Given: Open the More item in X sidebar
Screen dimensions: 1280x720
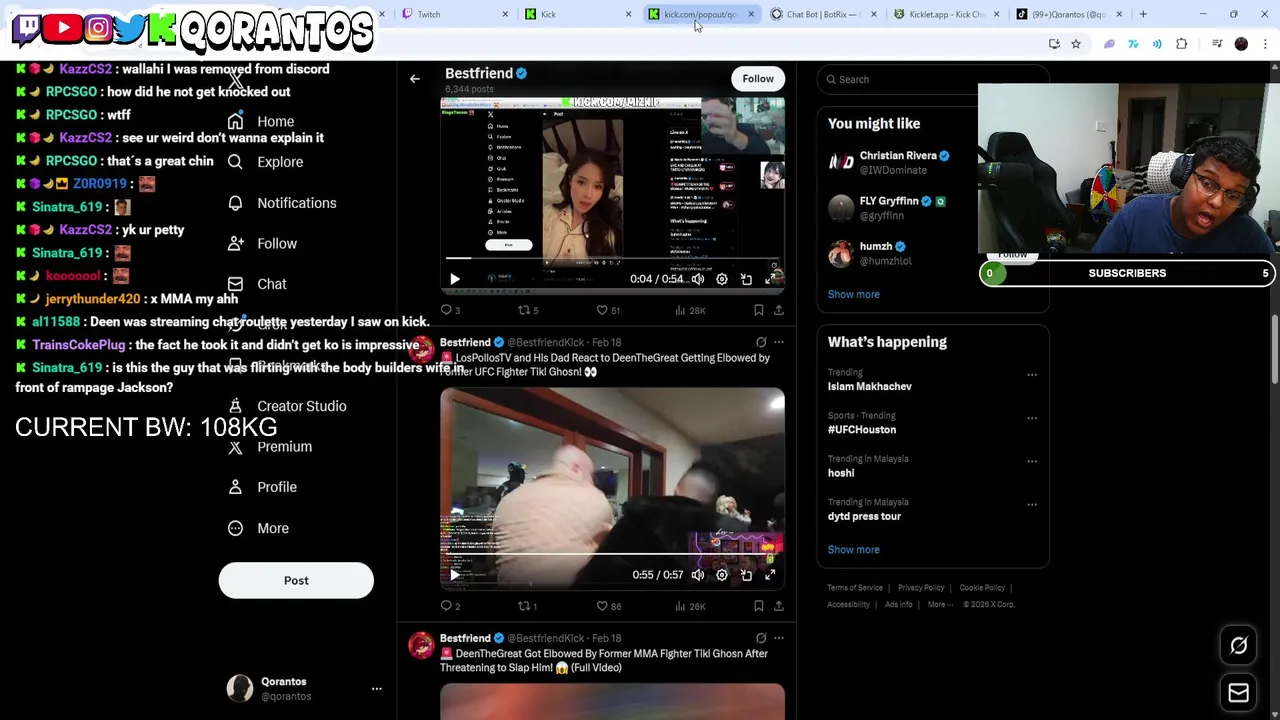Looking at the screenshot, I should tap(258, 528).
